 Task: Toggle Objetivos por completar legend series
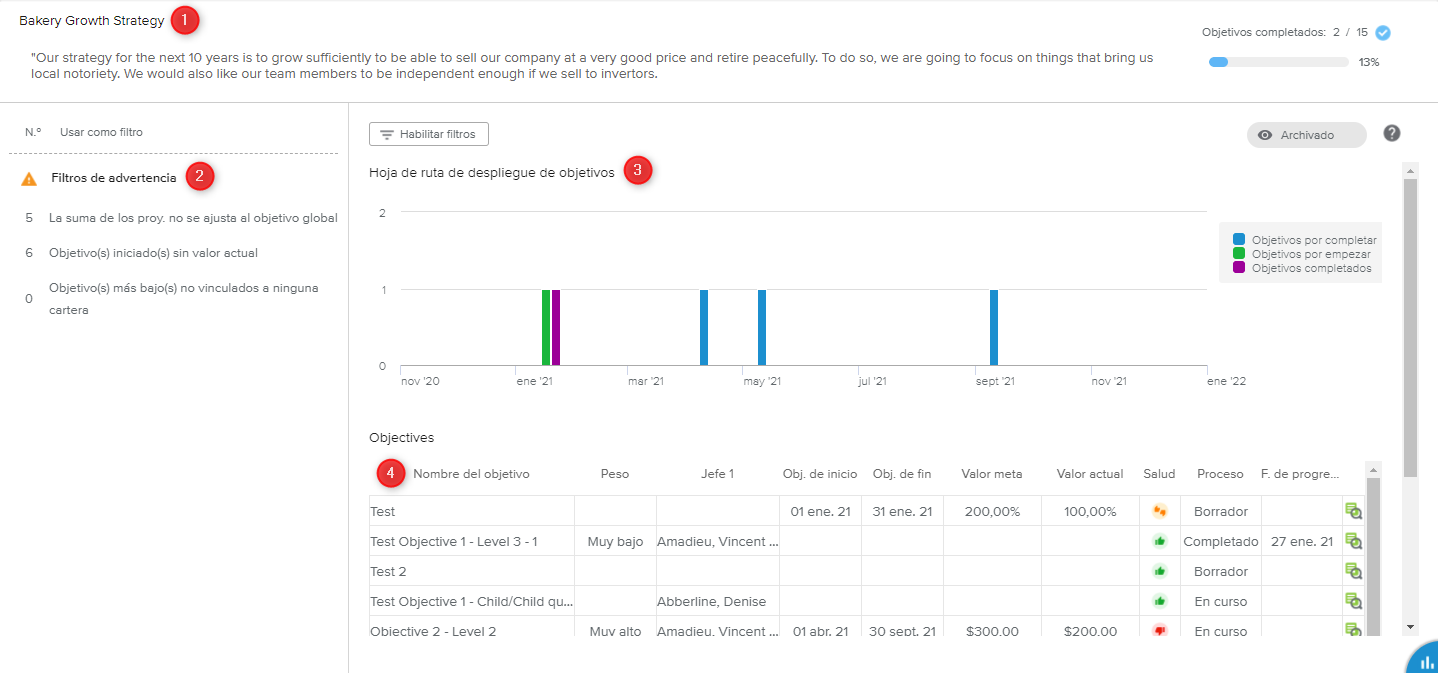[x=1304, y=240]
